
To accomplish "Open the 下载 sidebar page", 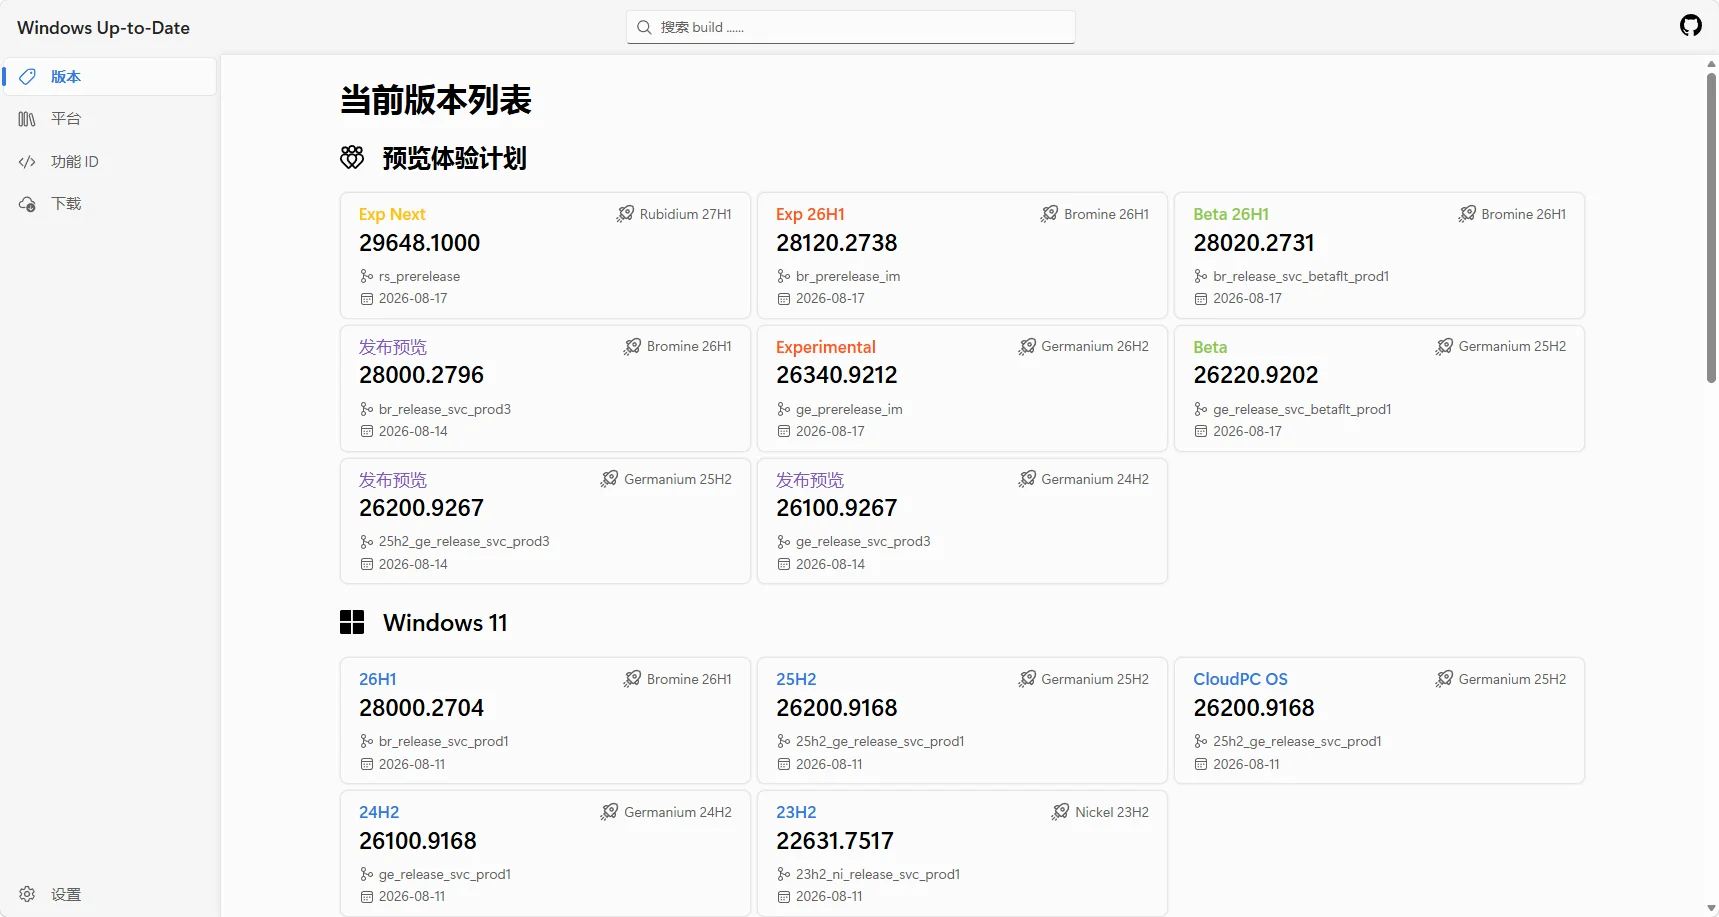I will coord(109,204).
